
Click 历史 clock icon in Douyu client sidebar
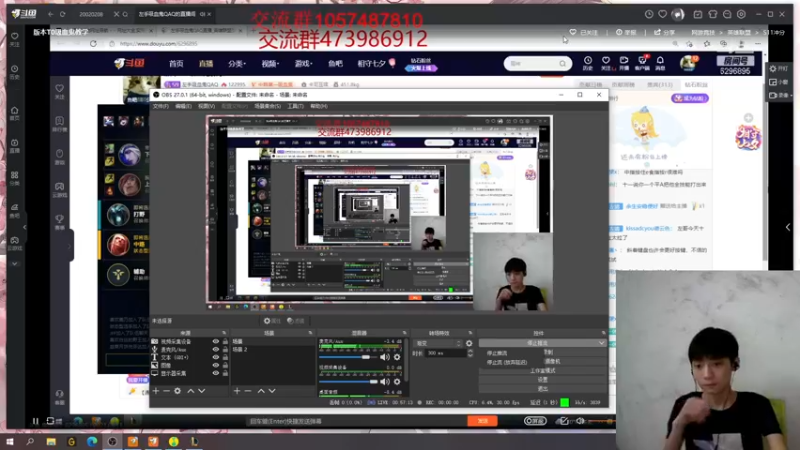[x=15, y=71]
